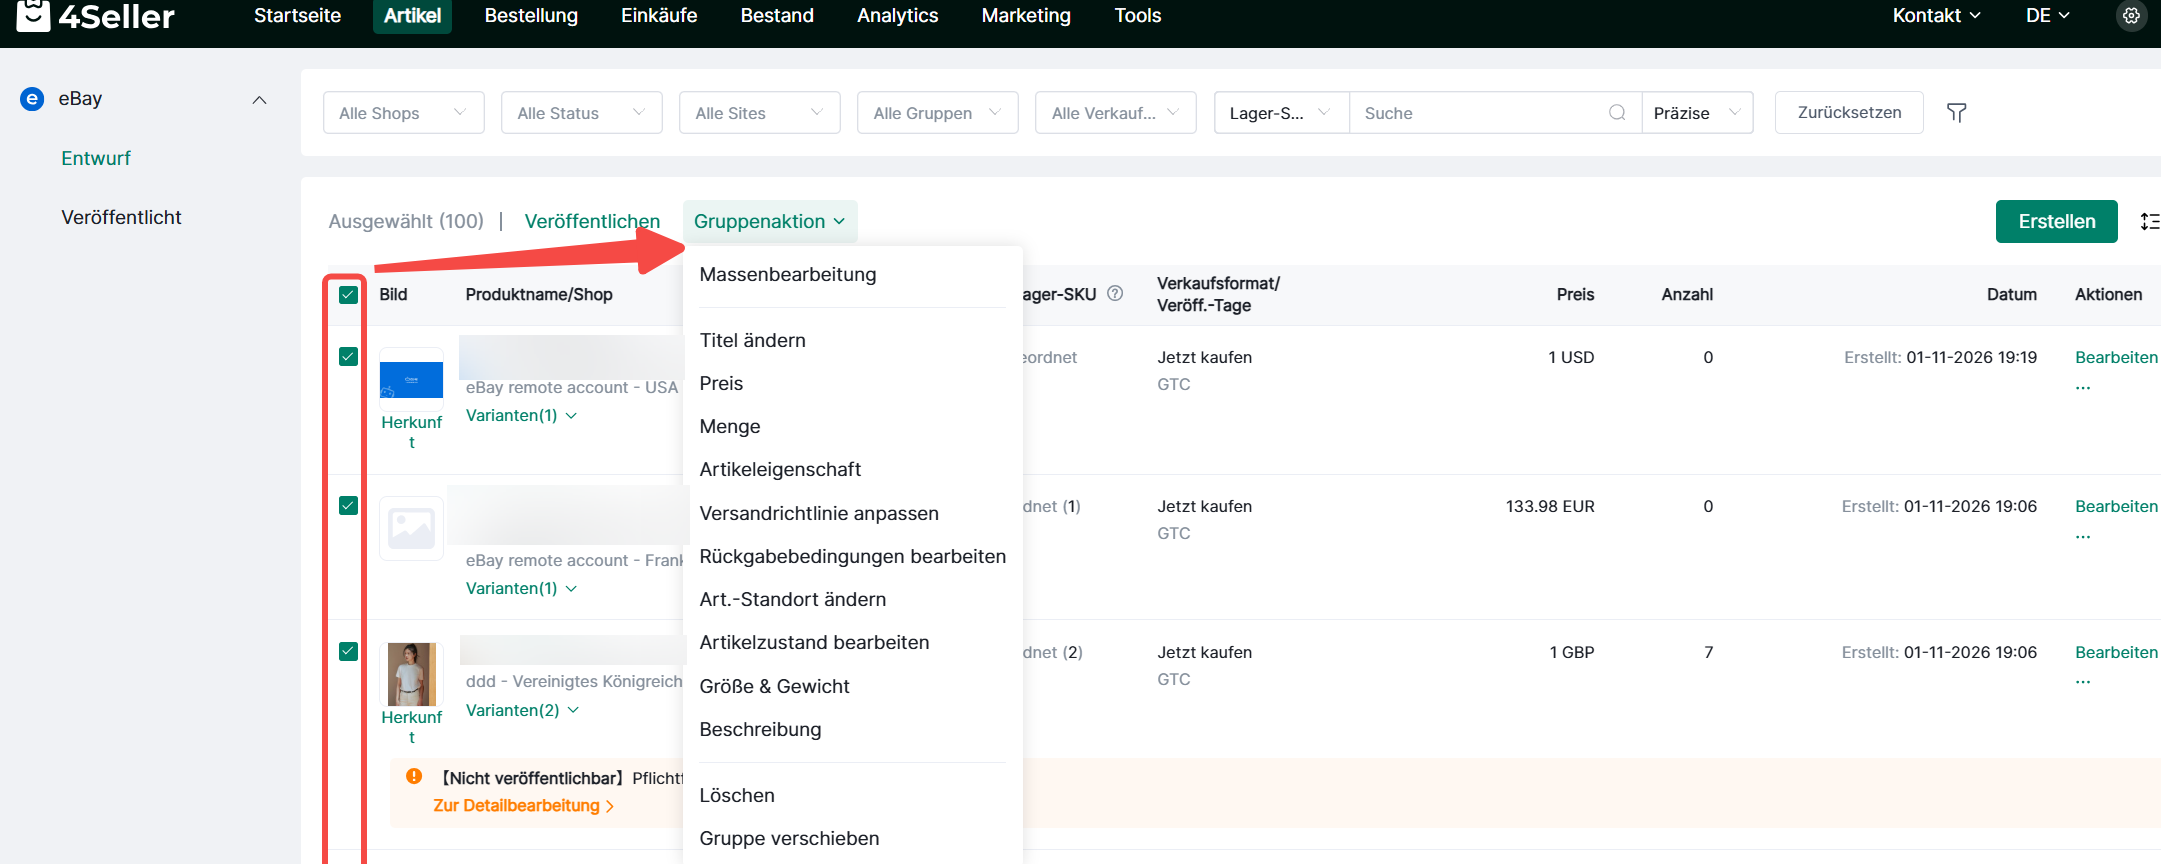Deselect the checkbox for the 1 GBP item

click(348, 652)
